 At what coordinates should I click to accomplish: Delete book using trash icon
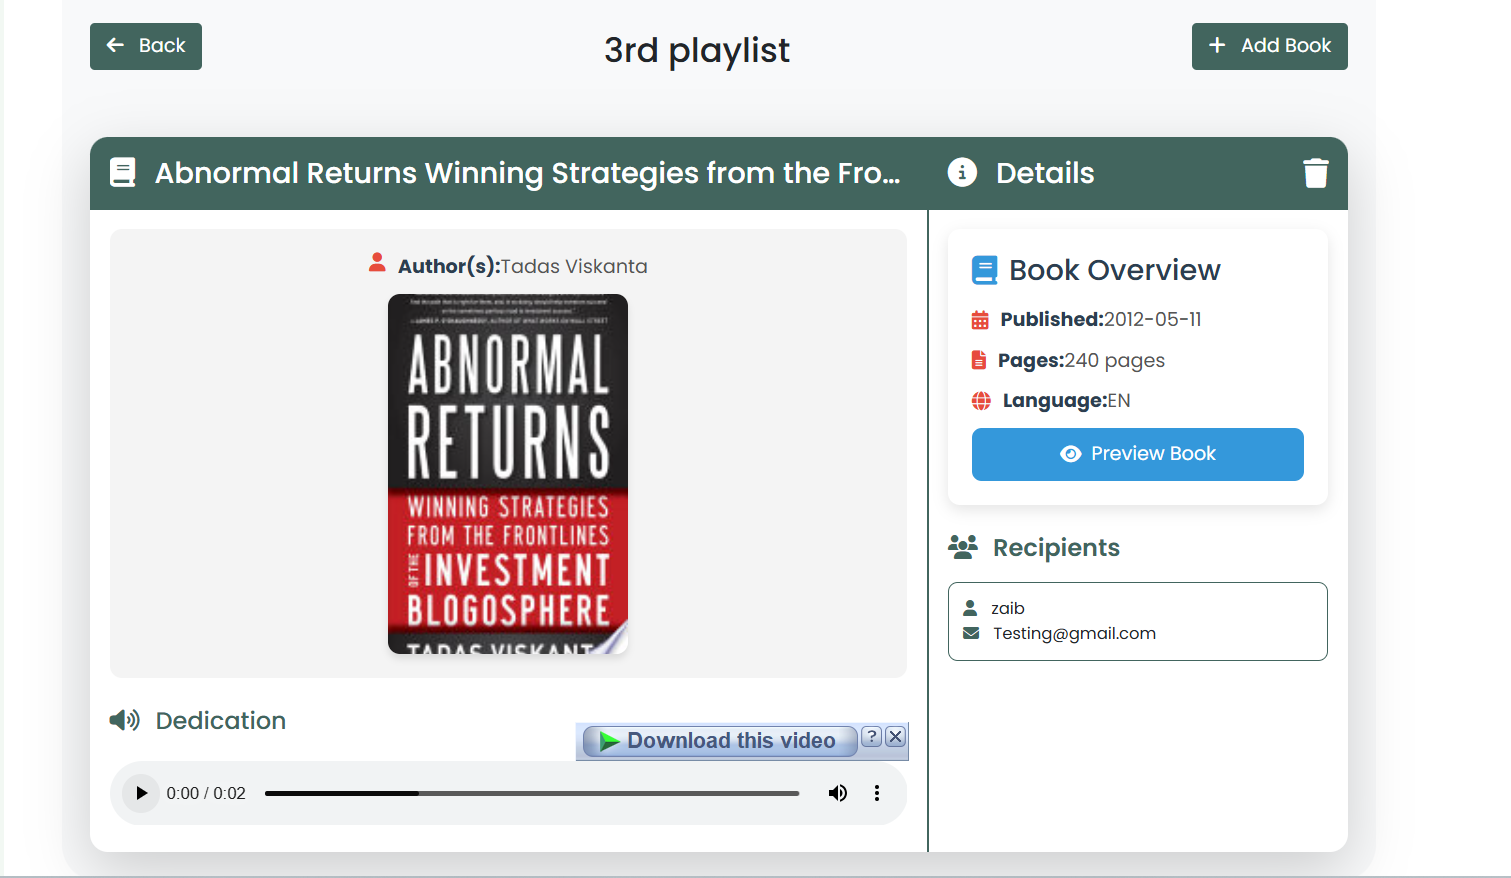[1315, 173]
